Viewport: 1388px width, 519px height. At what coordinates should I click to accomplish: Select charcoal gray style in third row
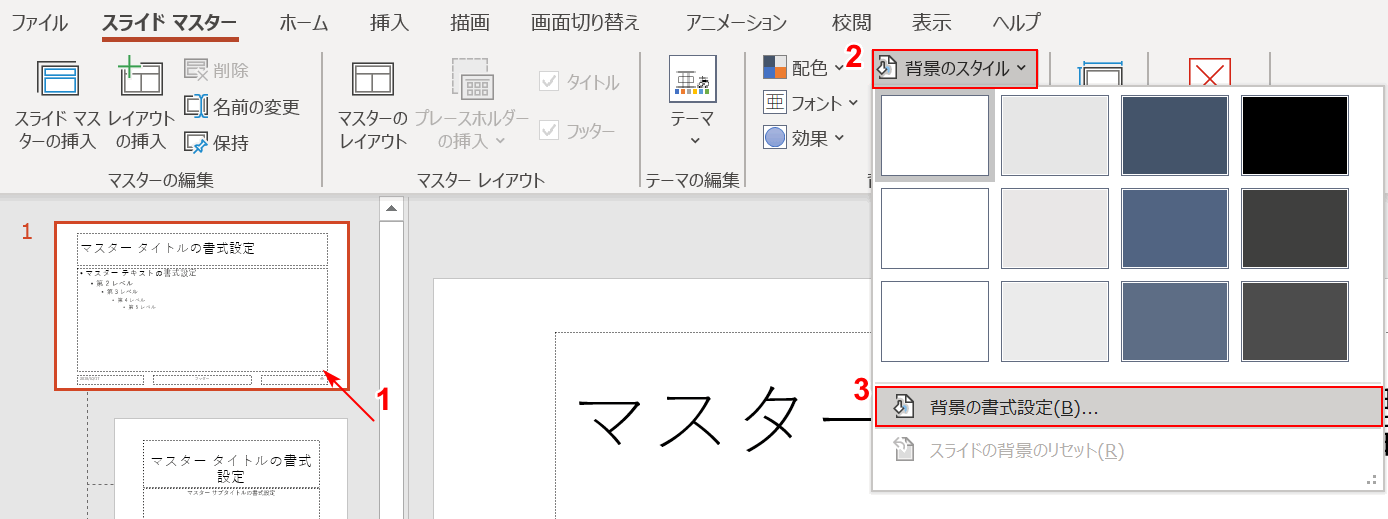point(1295,321)
